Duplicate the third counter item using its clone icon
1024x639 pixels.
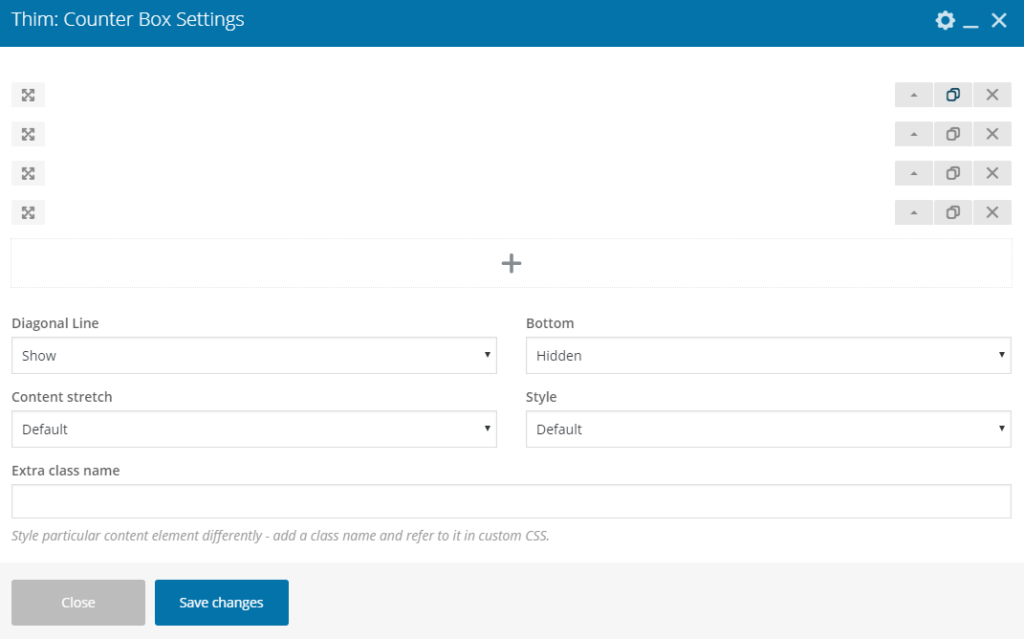pos(952,172)
